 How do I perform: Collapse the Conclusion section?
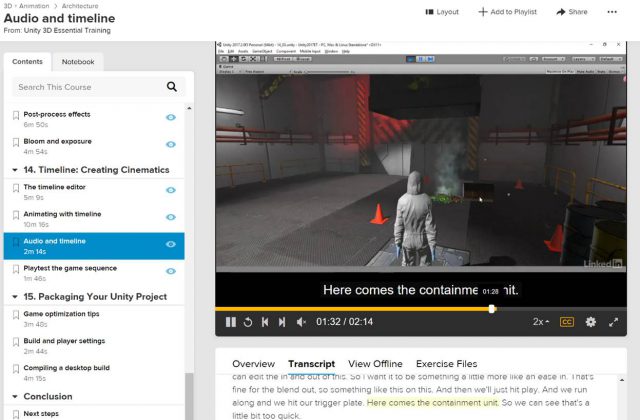coord(15,396)
